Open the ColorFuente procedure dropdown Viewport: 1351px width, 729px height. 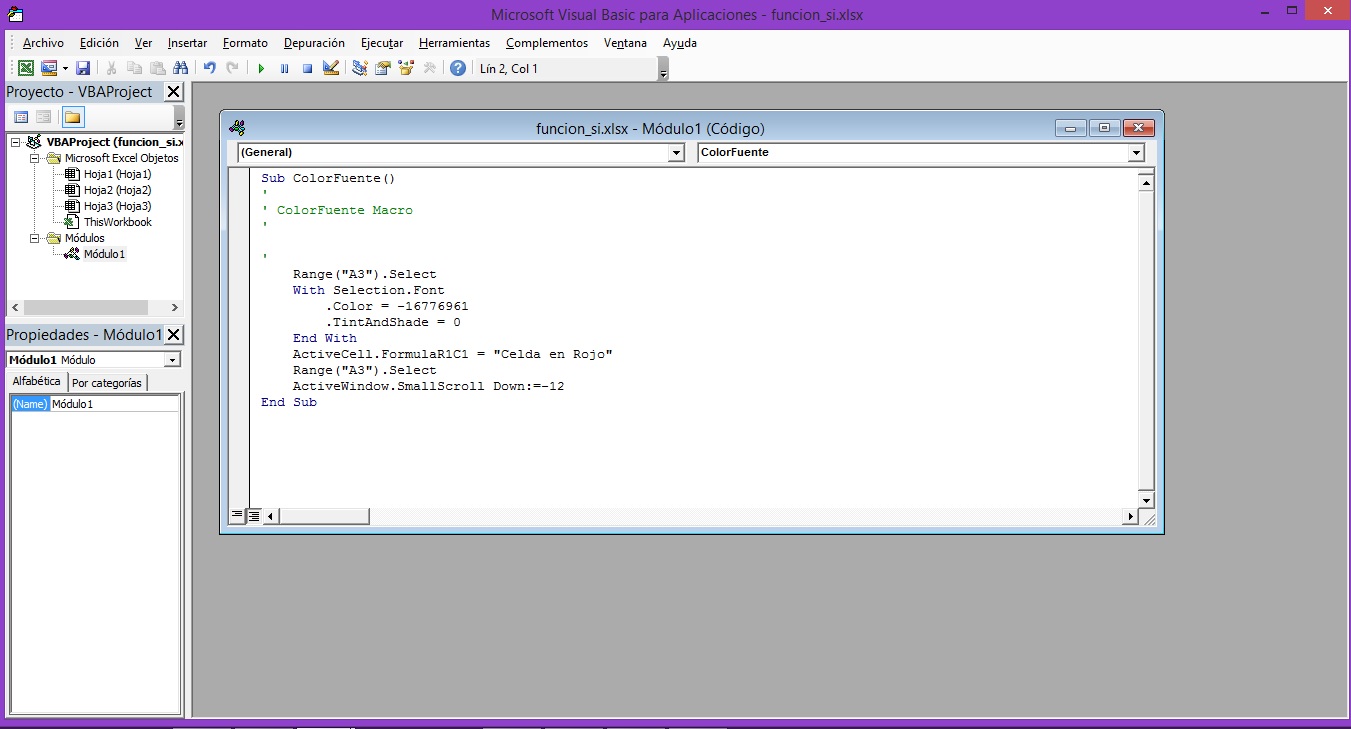[1136, 153]
